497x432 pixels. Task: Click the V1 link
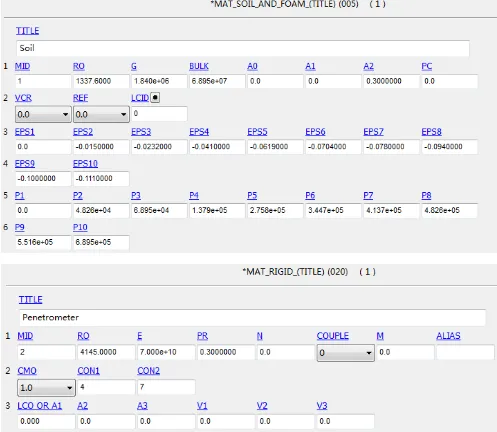(202, 406)
